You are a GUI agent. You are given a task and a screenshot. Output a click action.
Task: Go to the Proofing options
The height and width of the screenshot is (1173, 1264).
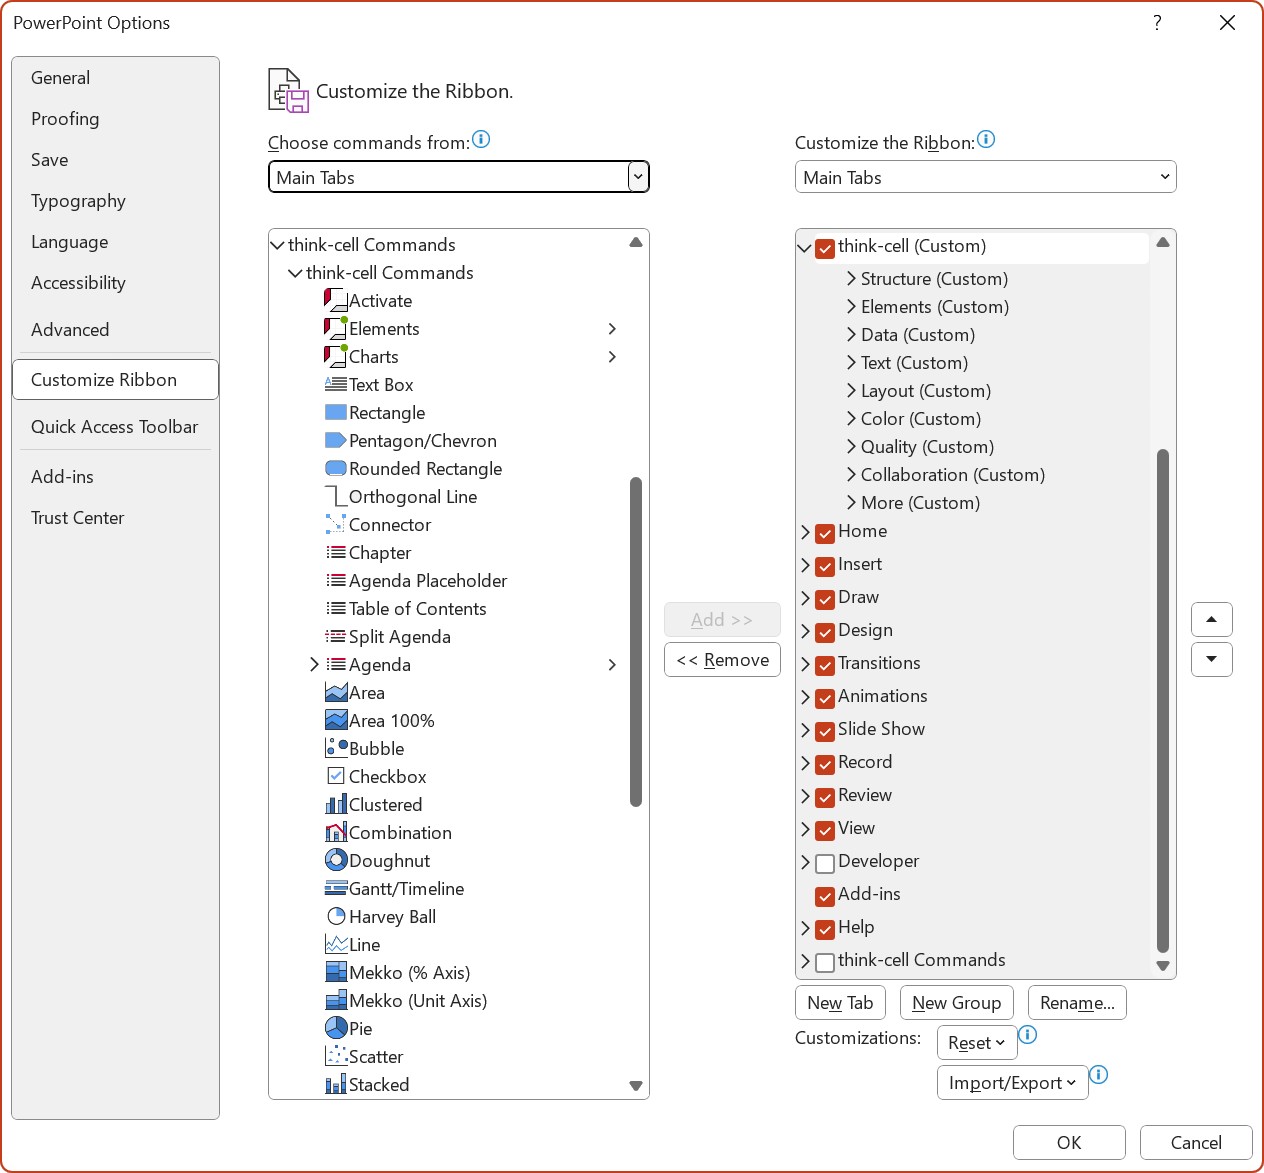(115, 118)
